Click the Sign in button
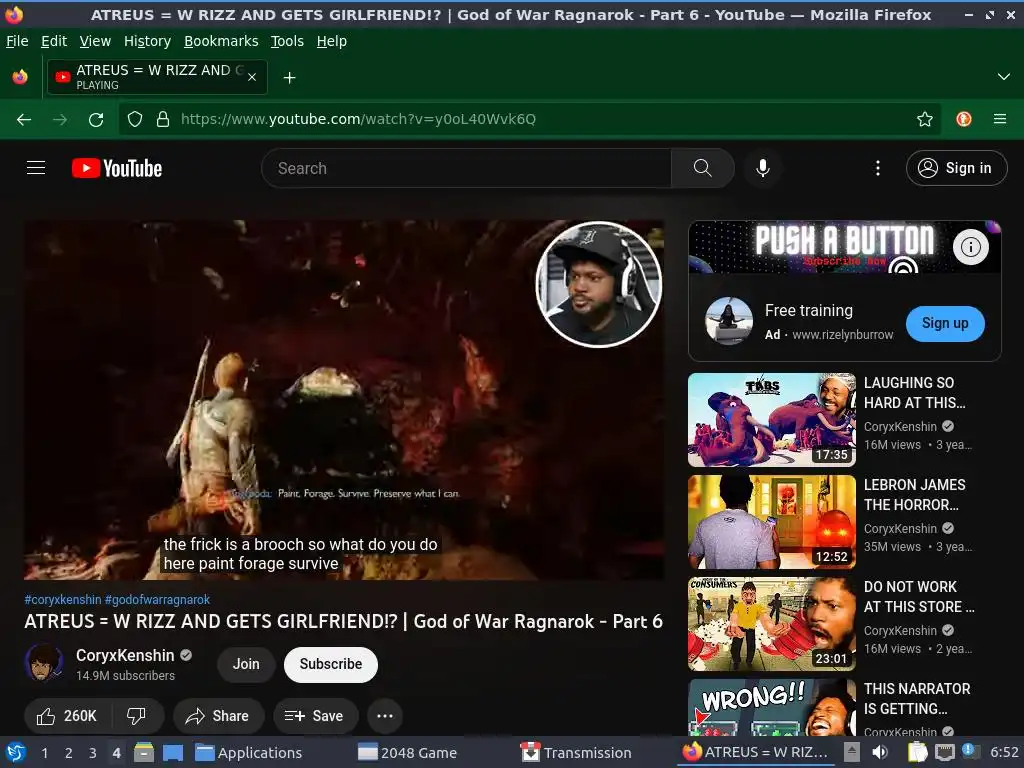Image resolution: width=1024 pixels, height=768 pixels. click(956, 168)
